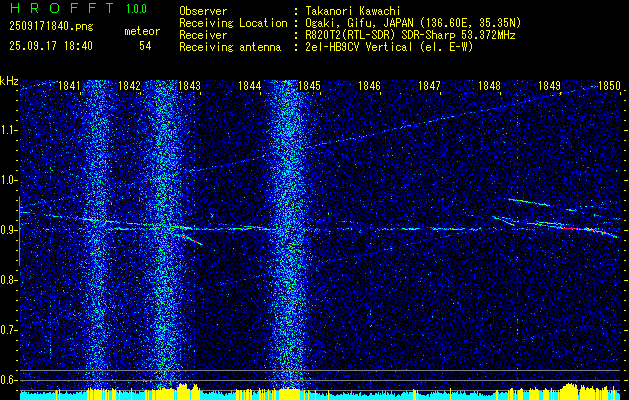Select the filename 2509171840.png
The image size is (629, 400).
click(x=51, y=27)
